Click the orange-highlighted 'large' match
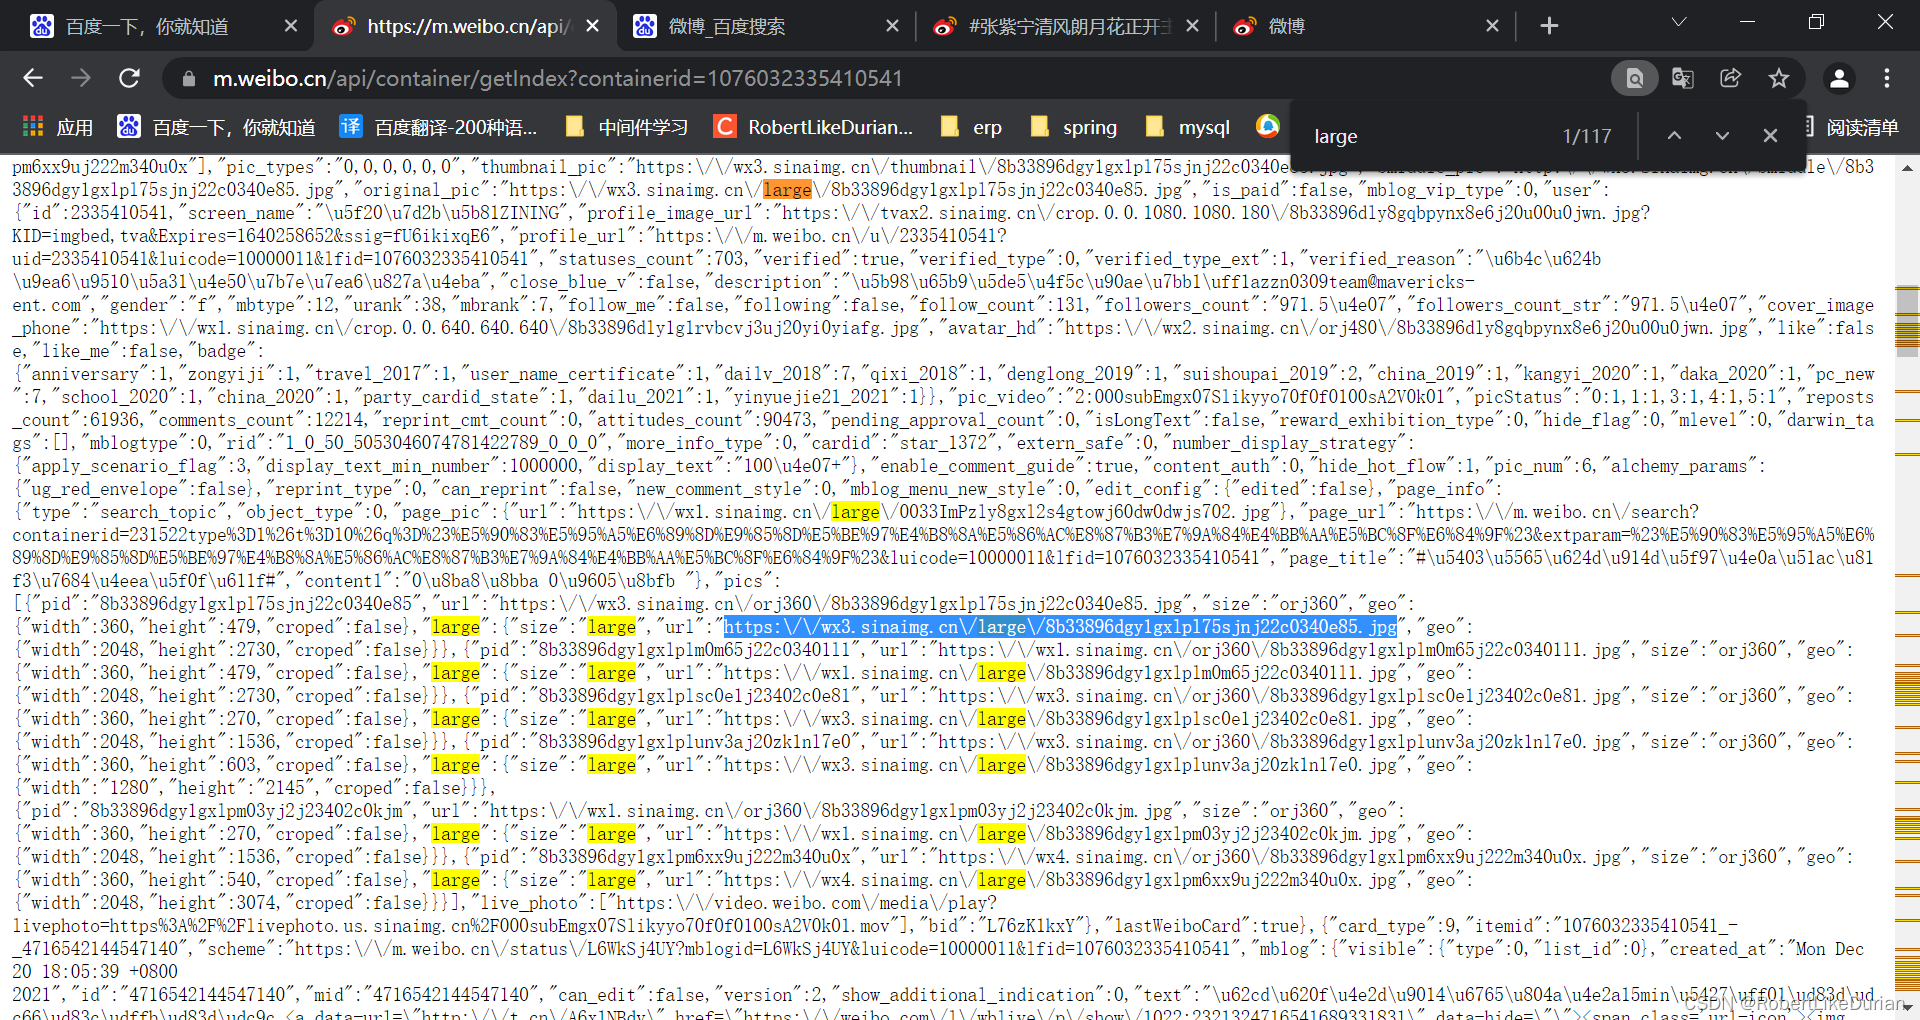The height and width of the screenshot is (1020, 1920). pyautogui.click(x=787, y=190)
